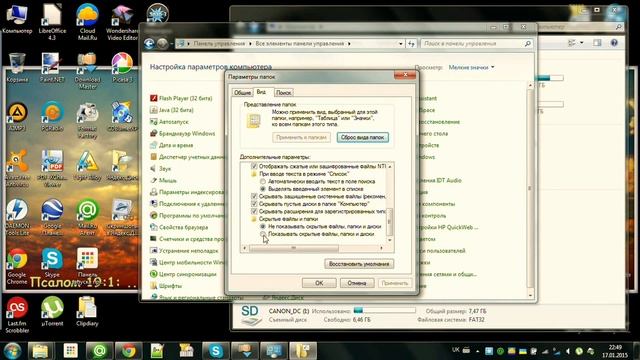The height and width of the screenshot is (360, 640).
Task: Open the Google Earth desktop icon
Action: pos(52,217)
